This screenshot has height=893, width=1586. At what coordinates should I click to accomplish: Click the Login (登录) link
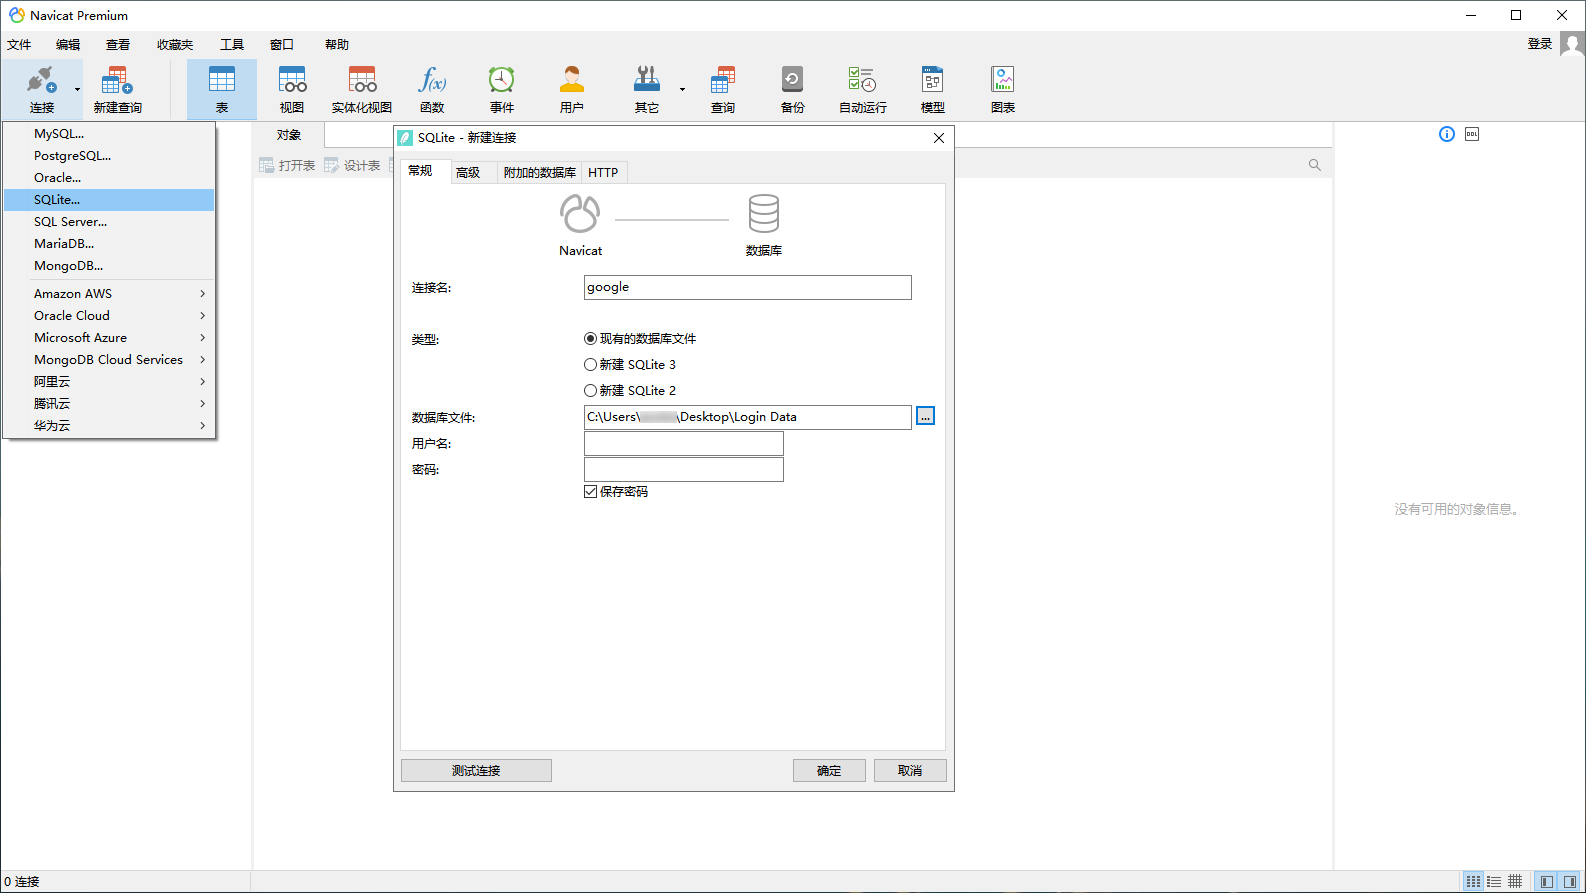1540,44
